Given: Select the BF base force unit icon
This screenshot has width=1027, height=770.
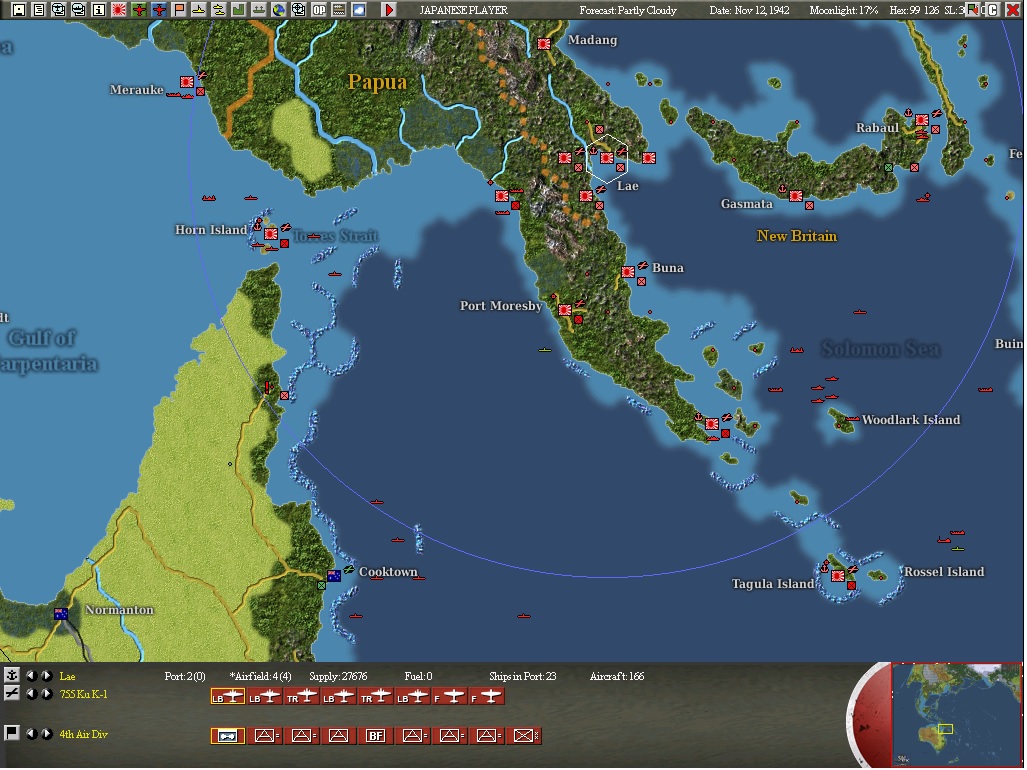Looking at the screenshot, I should 375,736.
